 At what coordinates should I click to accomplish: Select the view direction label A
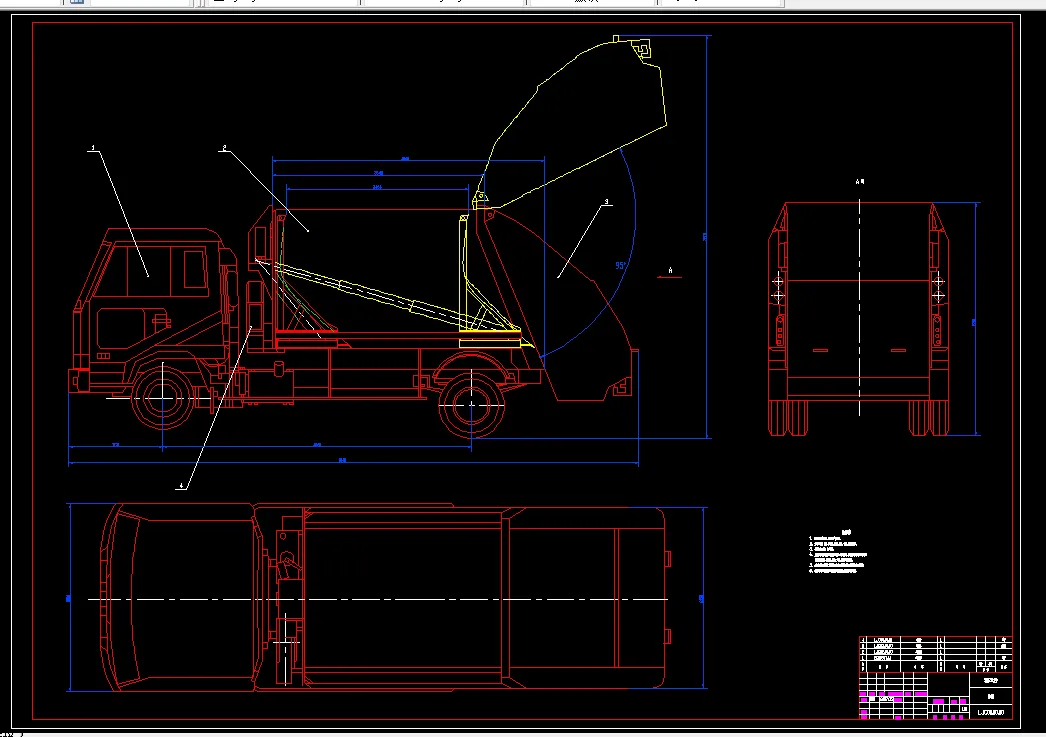(x=670, y=271)
